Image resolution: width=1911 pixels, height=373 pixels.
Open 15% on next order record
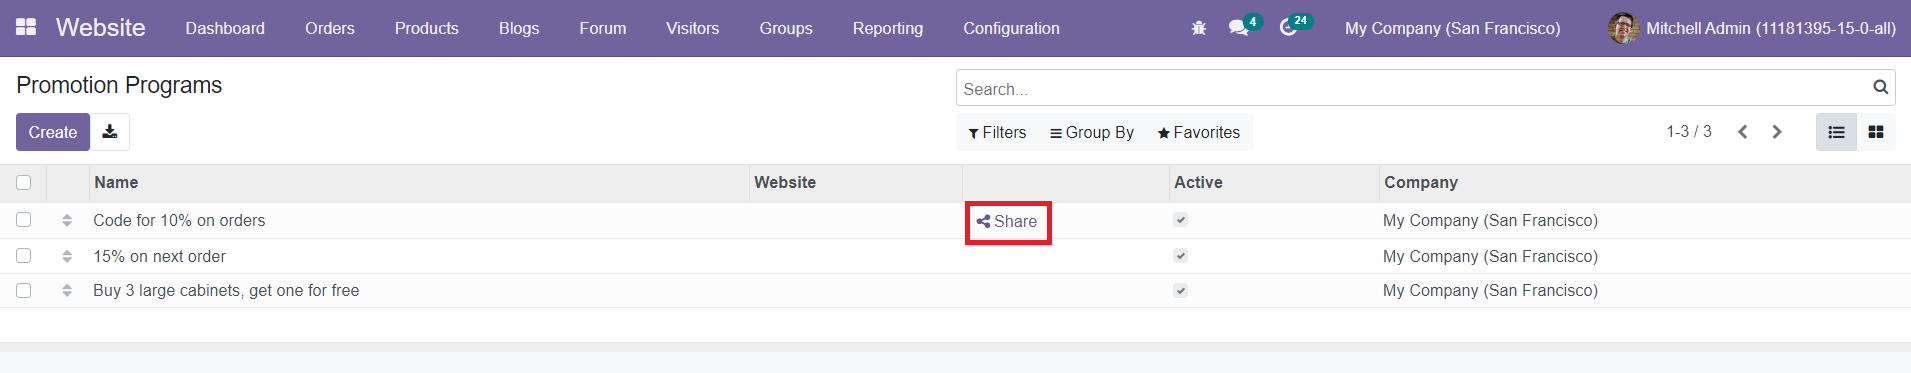coord(159,256)
